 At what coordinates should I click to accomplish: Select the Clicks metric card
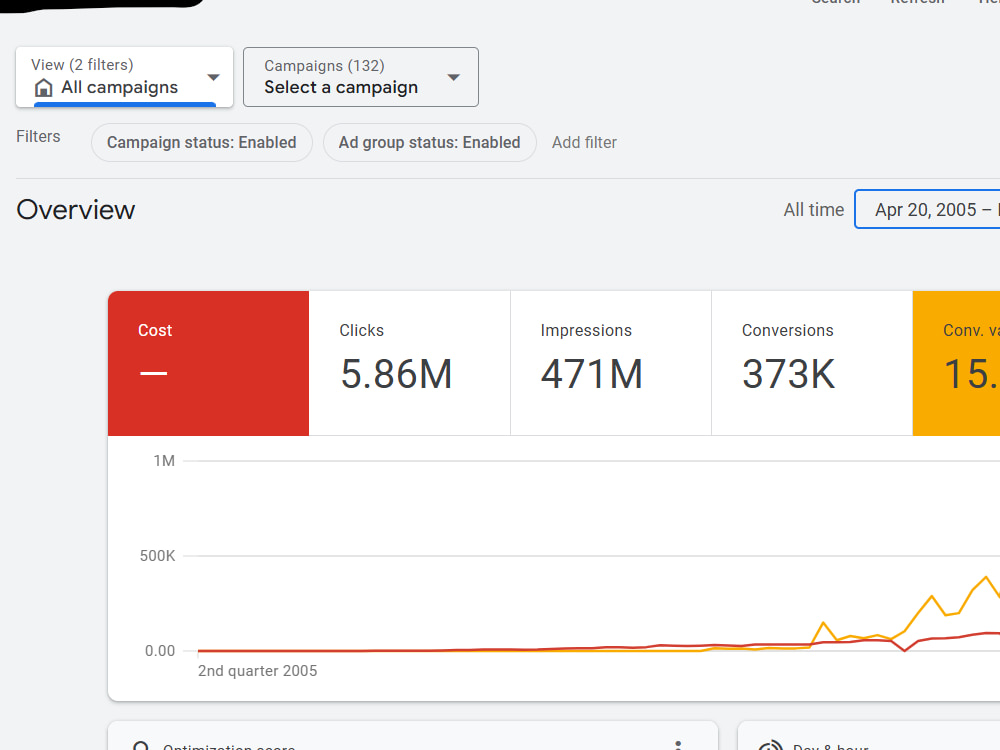409,364
